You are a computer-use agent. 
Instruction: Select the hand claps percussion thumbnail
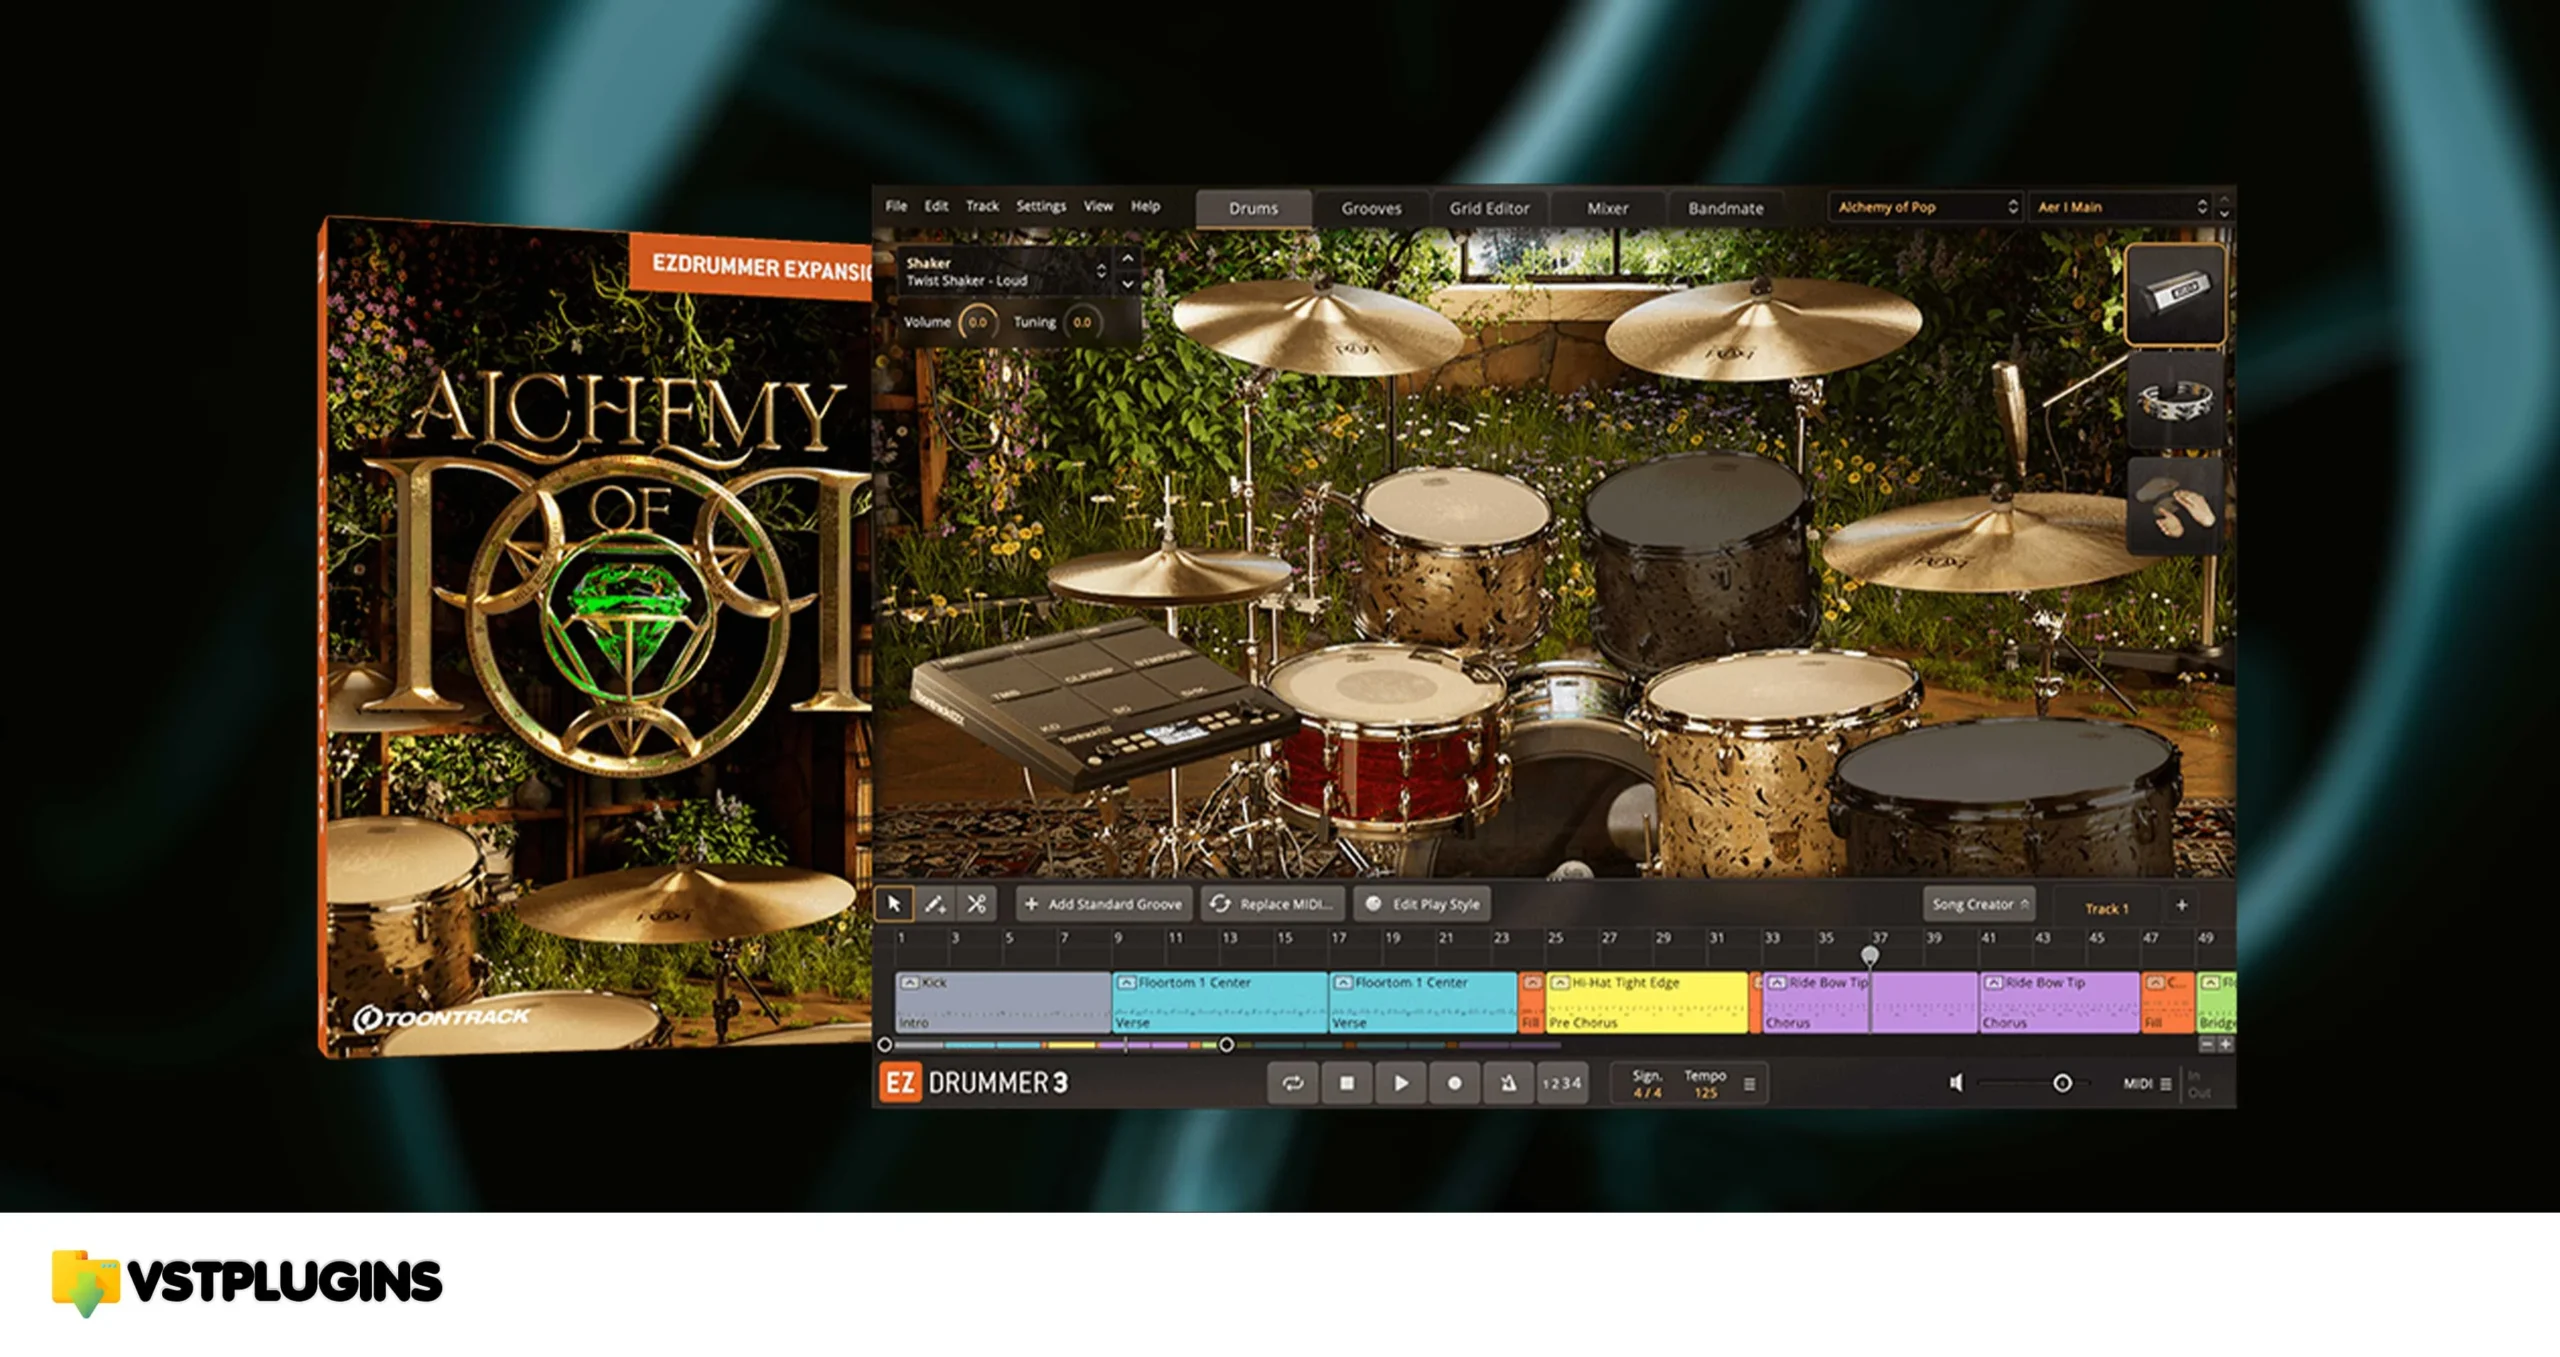(x=2175, y=505)
